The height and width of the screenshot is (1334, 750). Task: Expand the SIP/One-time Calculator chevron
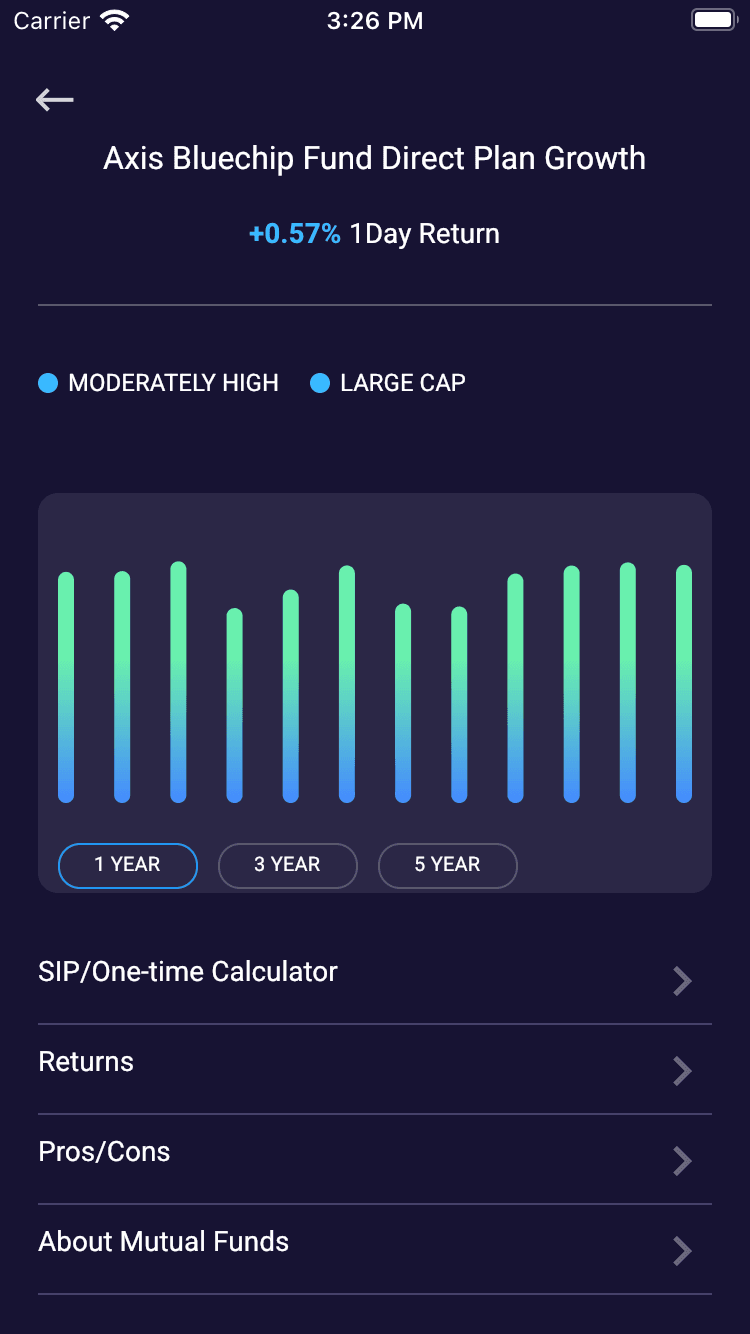[x=683, y=981]
